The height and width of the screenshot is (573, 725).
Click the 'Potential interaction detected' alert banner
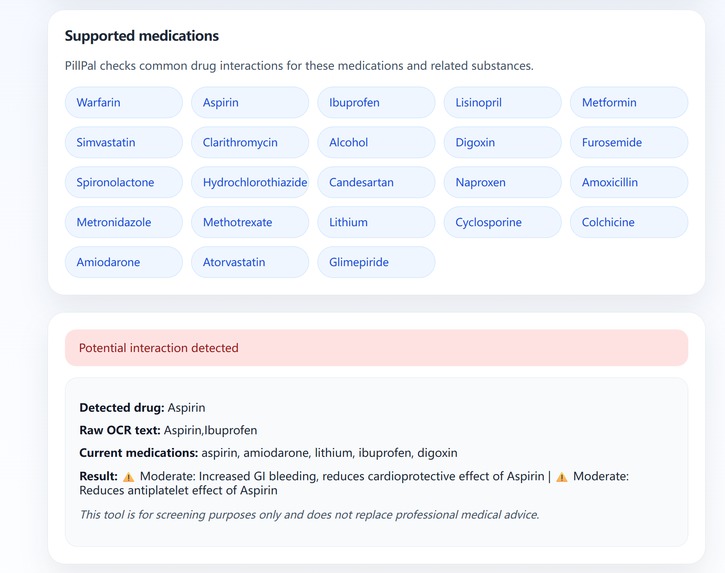point(376,348)
